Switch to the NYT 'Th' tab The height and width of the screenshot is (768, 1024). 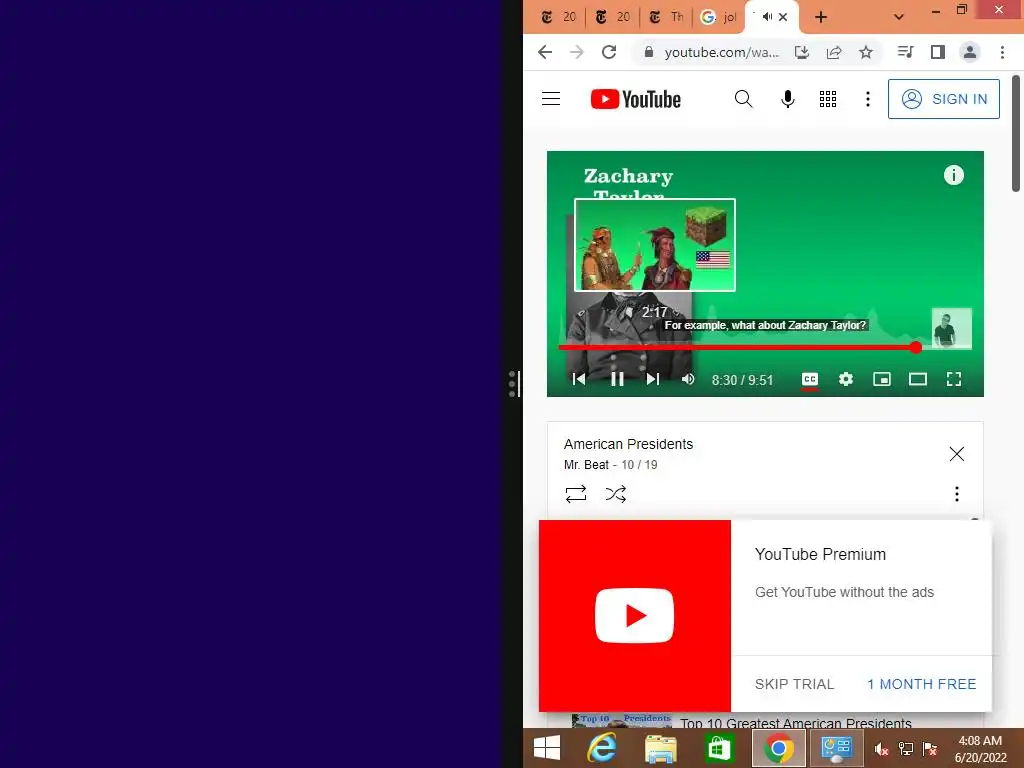point(666,17)
